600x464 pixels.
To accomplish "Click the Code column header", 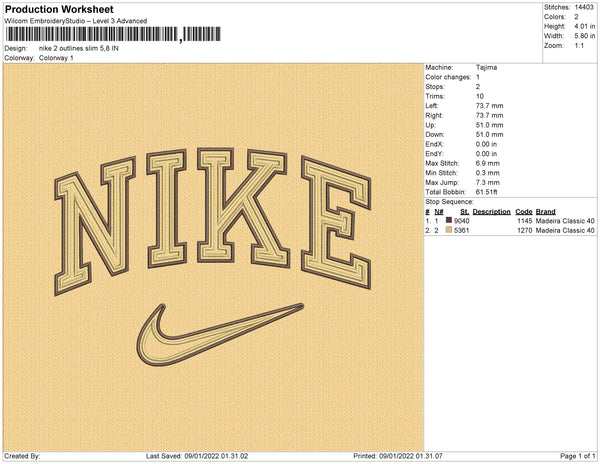I will pyautogui.click(x=524, y=212).
